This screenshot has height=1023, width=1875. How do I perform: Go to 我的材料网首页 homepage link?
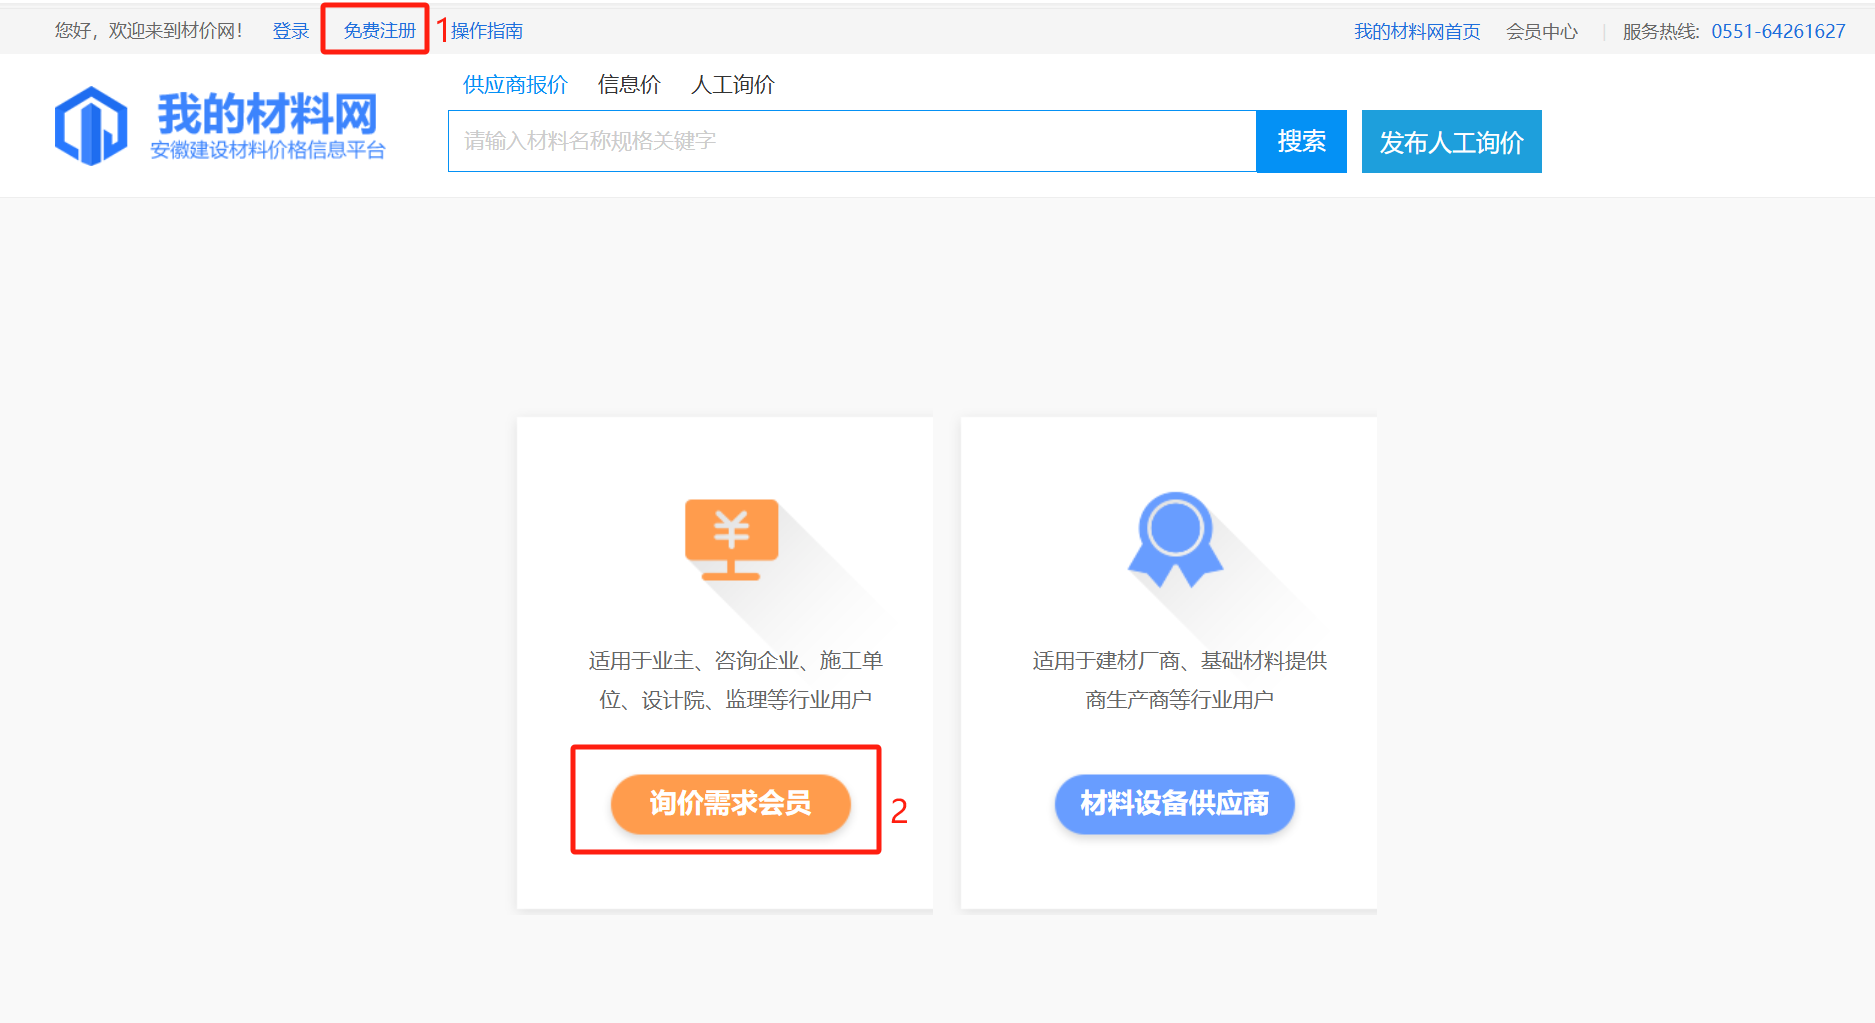click(x=1417, y=32)
